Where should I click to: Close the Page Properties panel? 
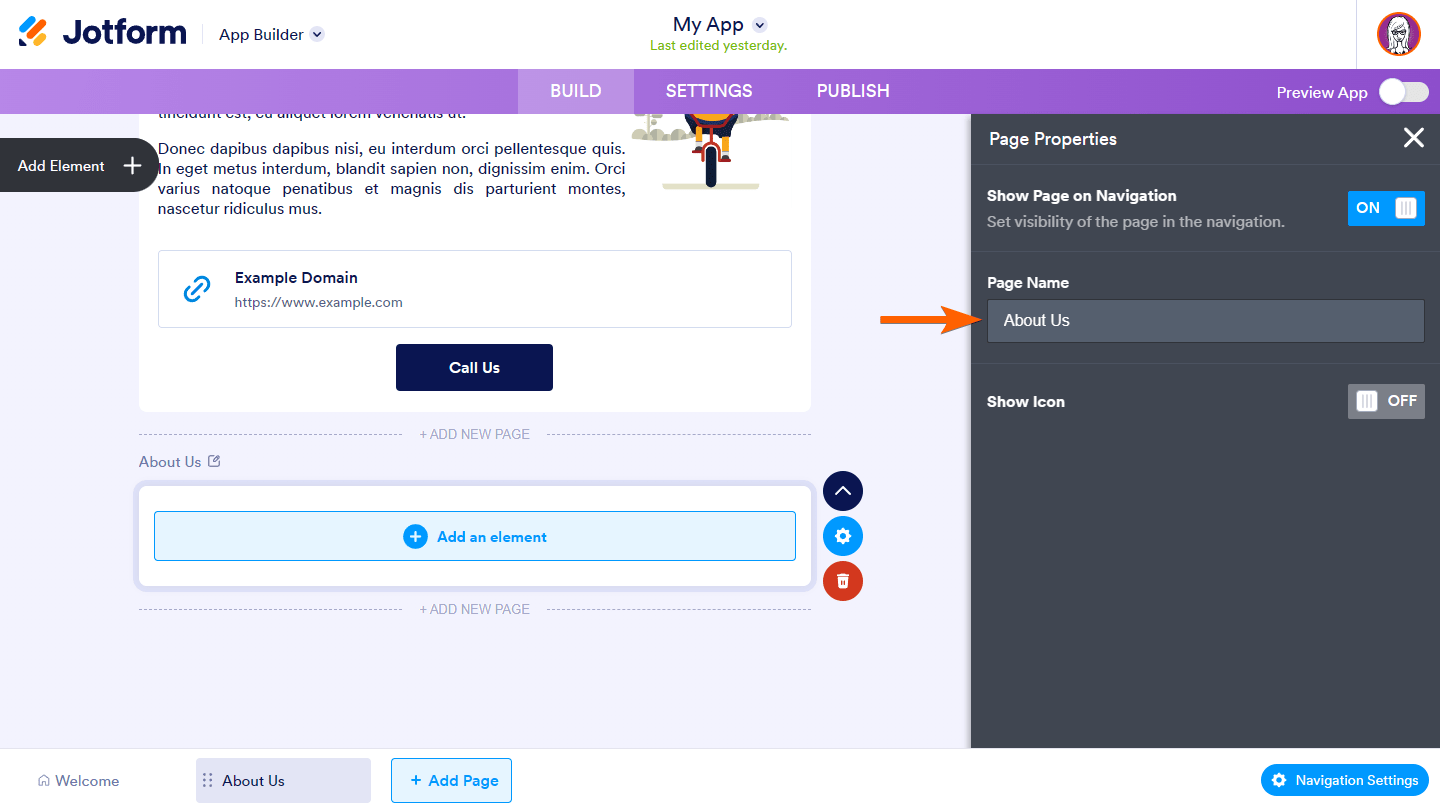tap(1413, 138)
